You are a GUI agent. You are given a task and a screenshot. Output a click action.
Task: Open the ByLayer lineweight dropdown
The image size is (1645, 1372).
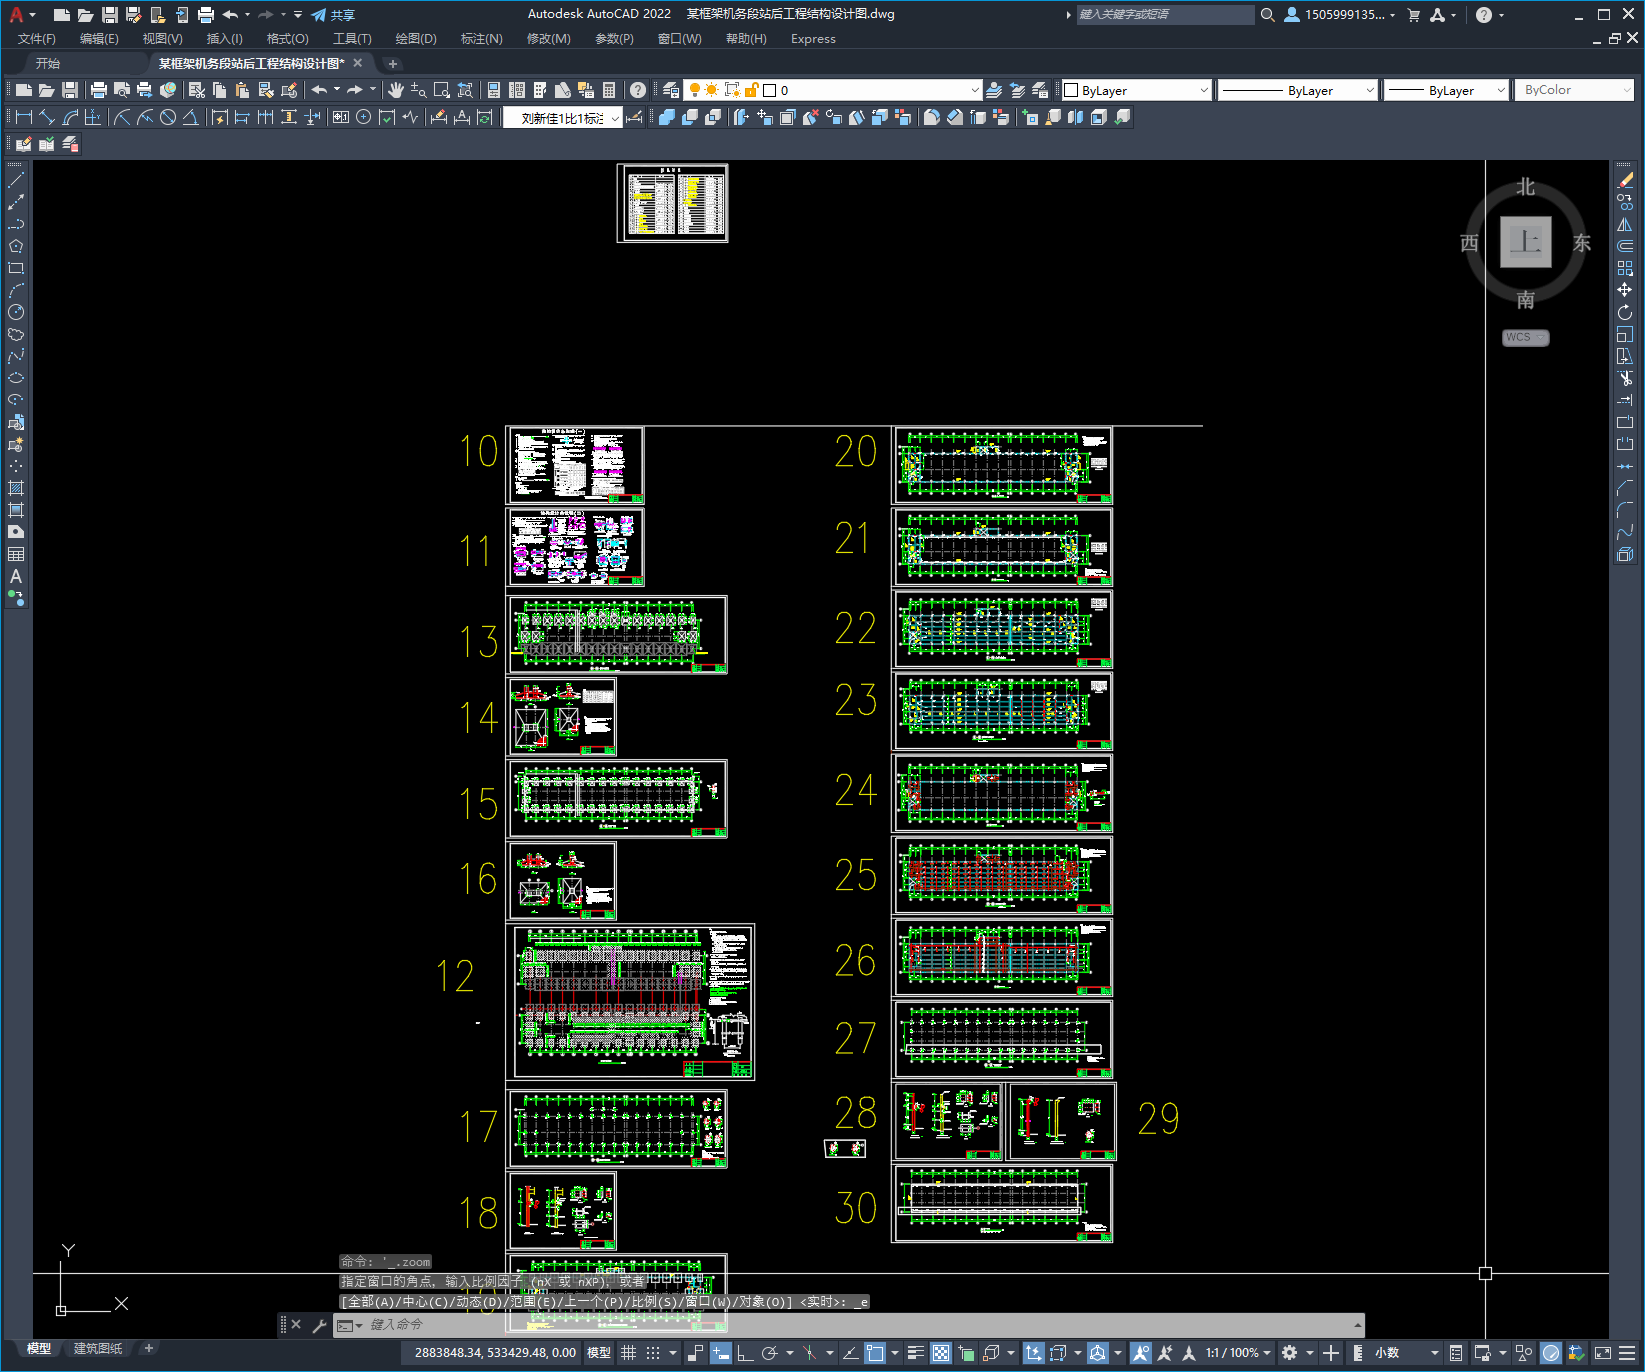tap(1446, 90)
